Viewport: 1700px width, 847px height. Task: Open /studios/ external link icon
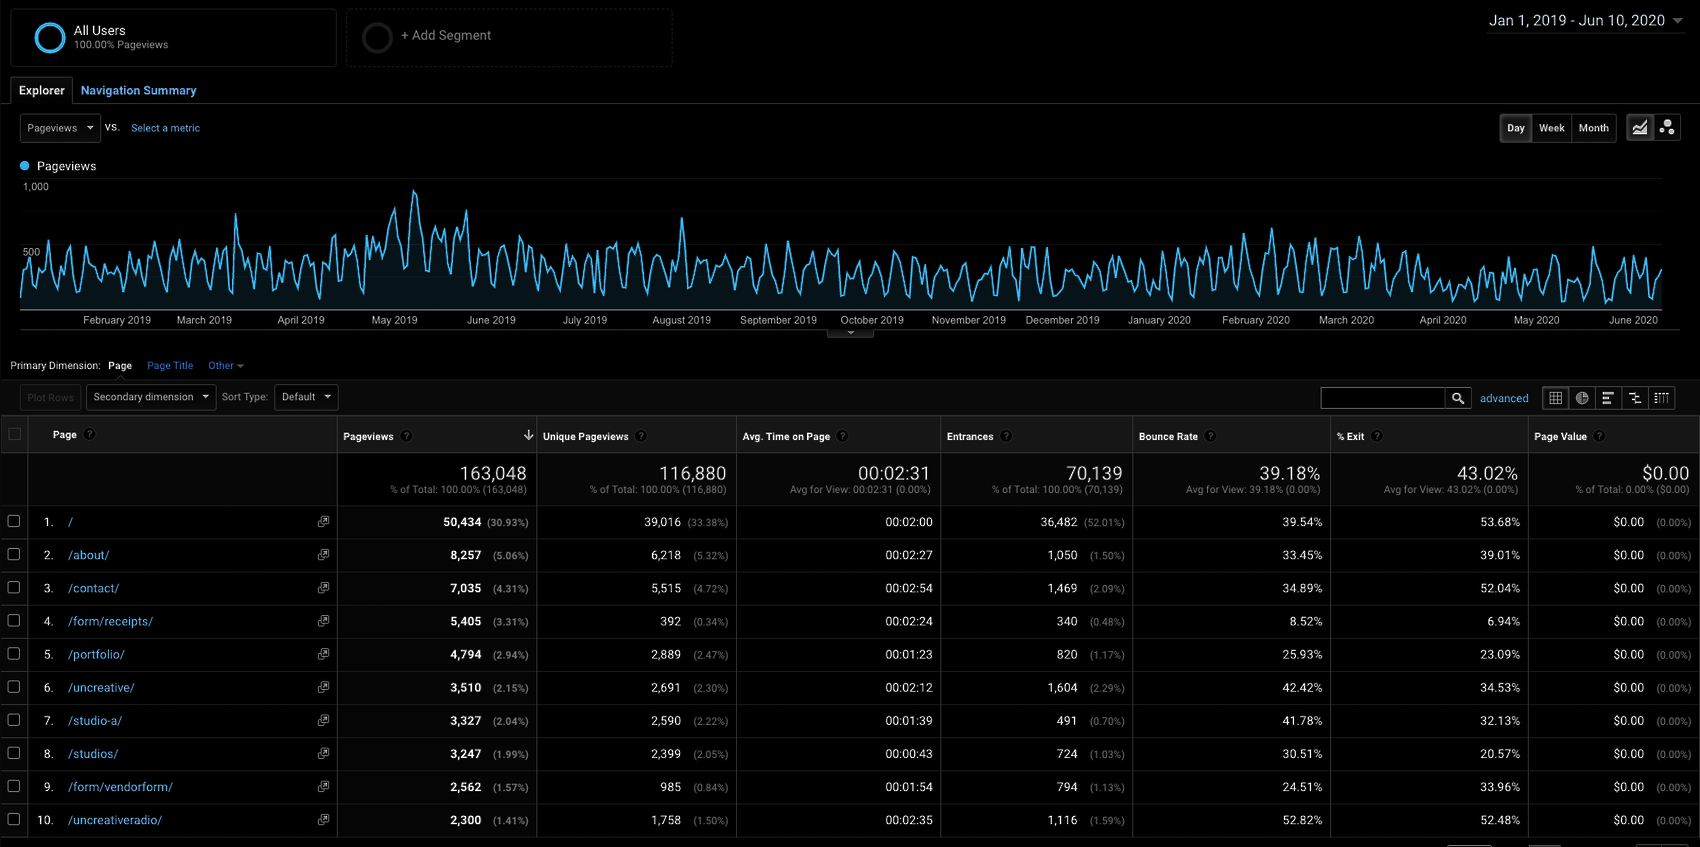pos(323,753)
